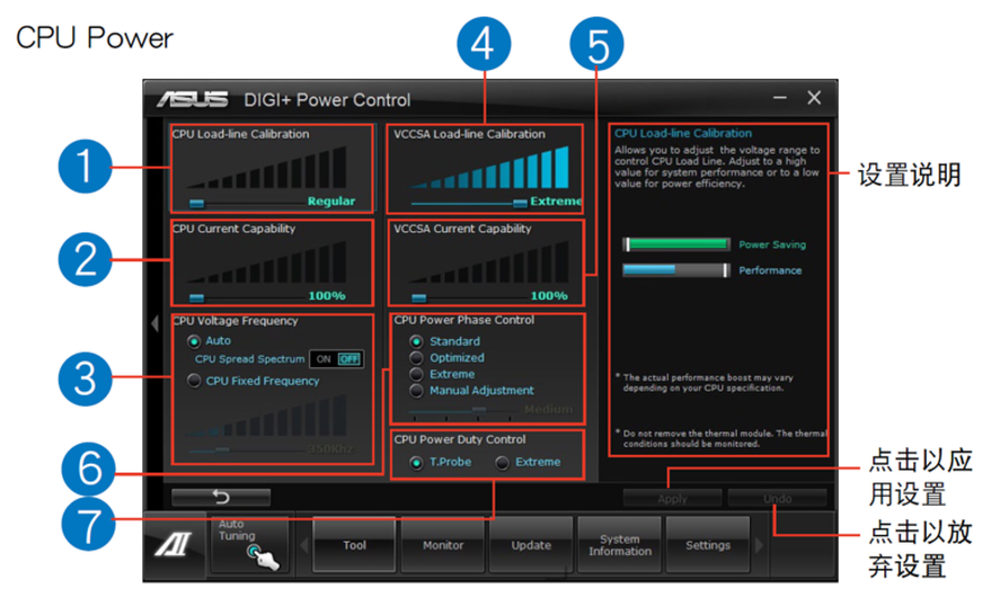Minimize the DIGI+ Power Control window
The image size is (1000, 606).
779,98
